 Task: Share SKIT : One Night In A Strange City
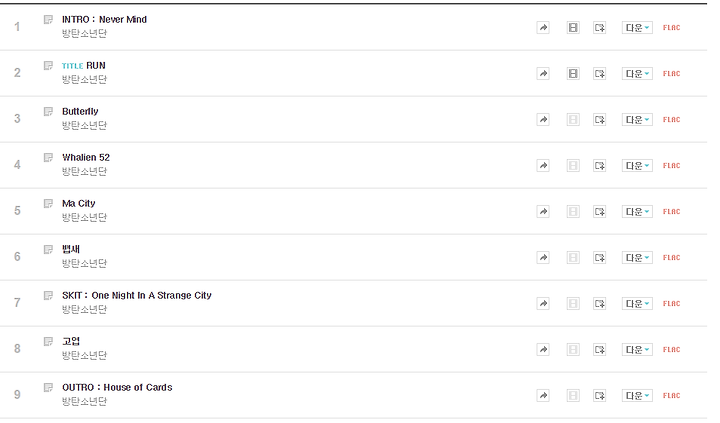(x=543, y=304)
